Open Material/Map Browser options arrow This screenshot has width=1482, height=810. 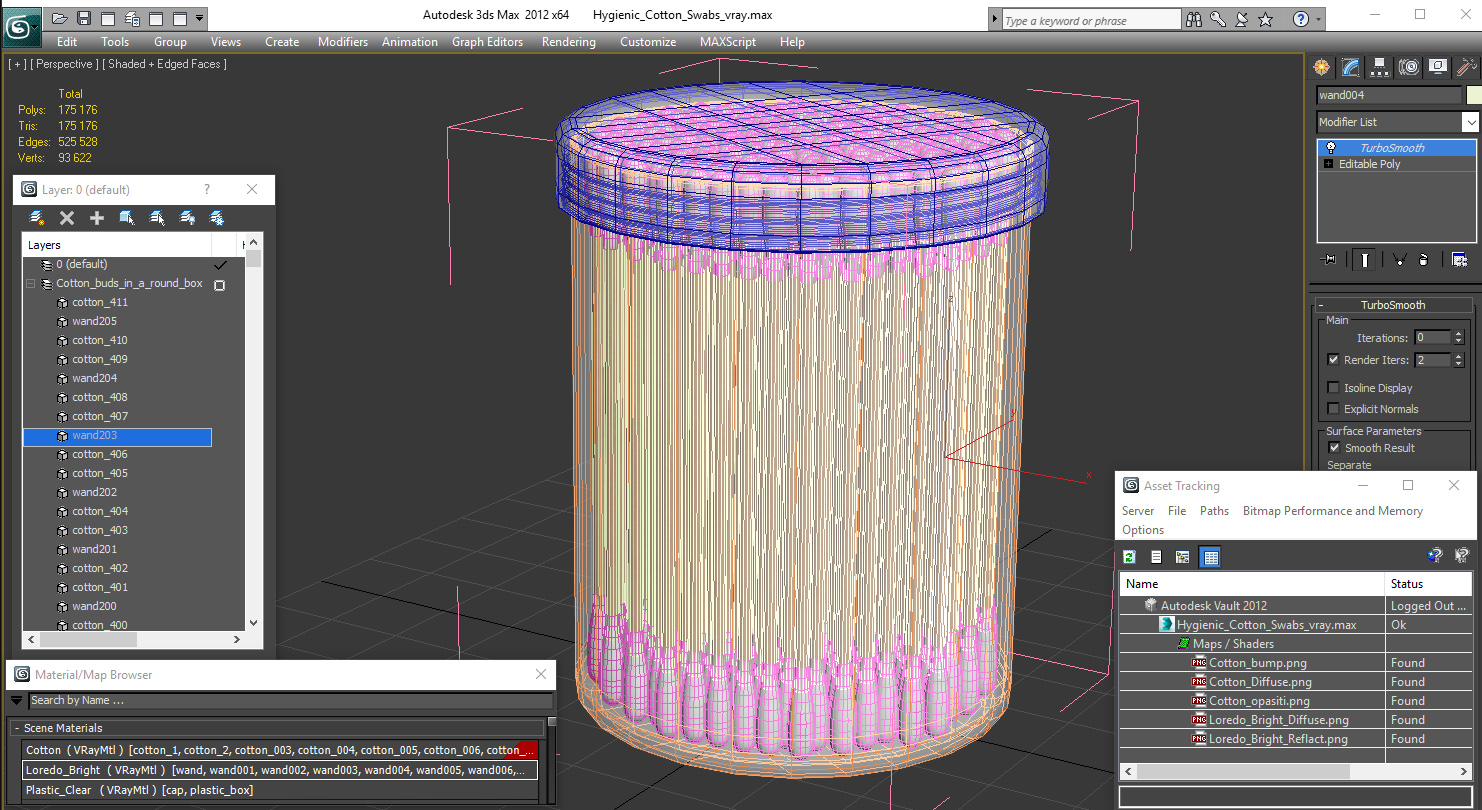(x=17, y=701)
